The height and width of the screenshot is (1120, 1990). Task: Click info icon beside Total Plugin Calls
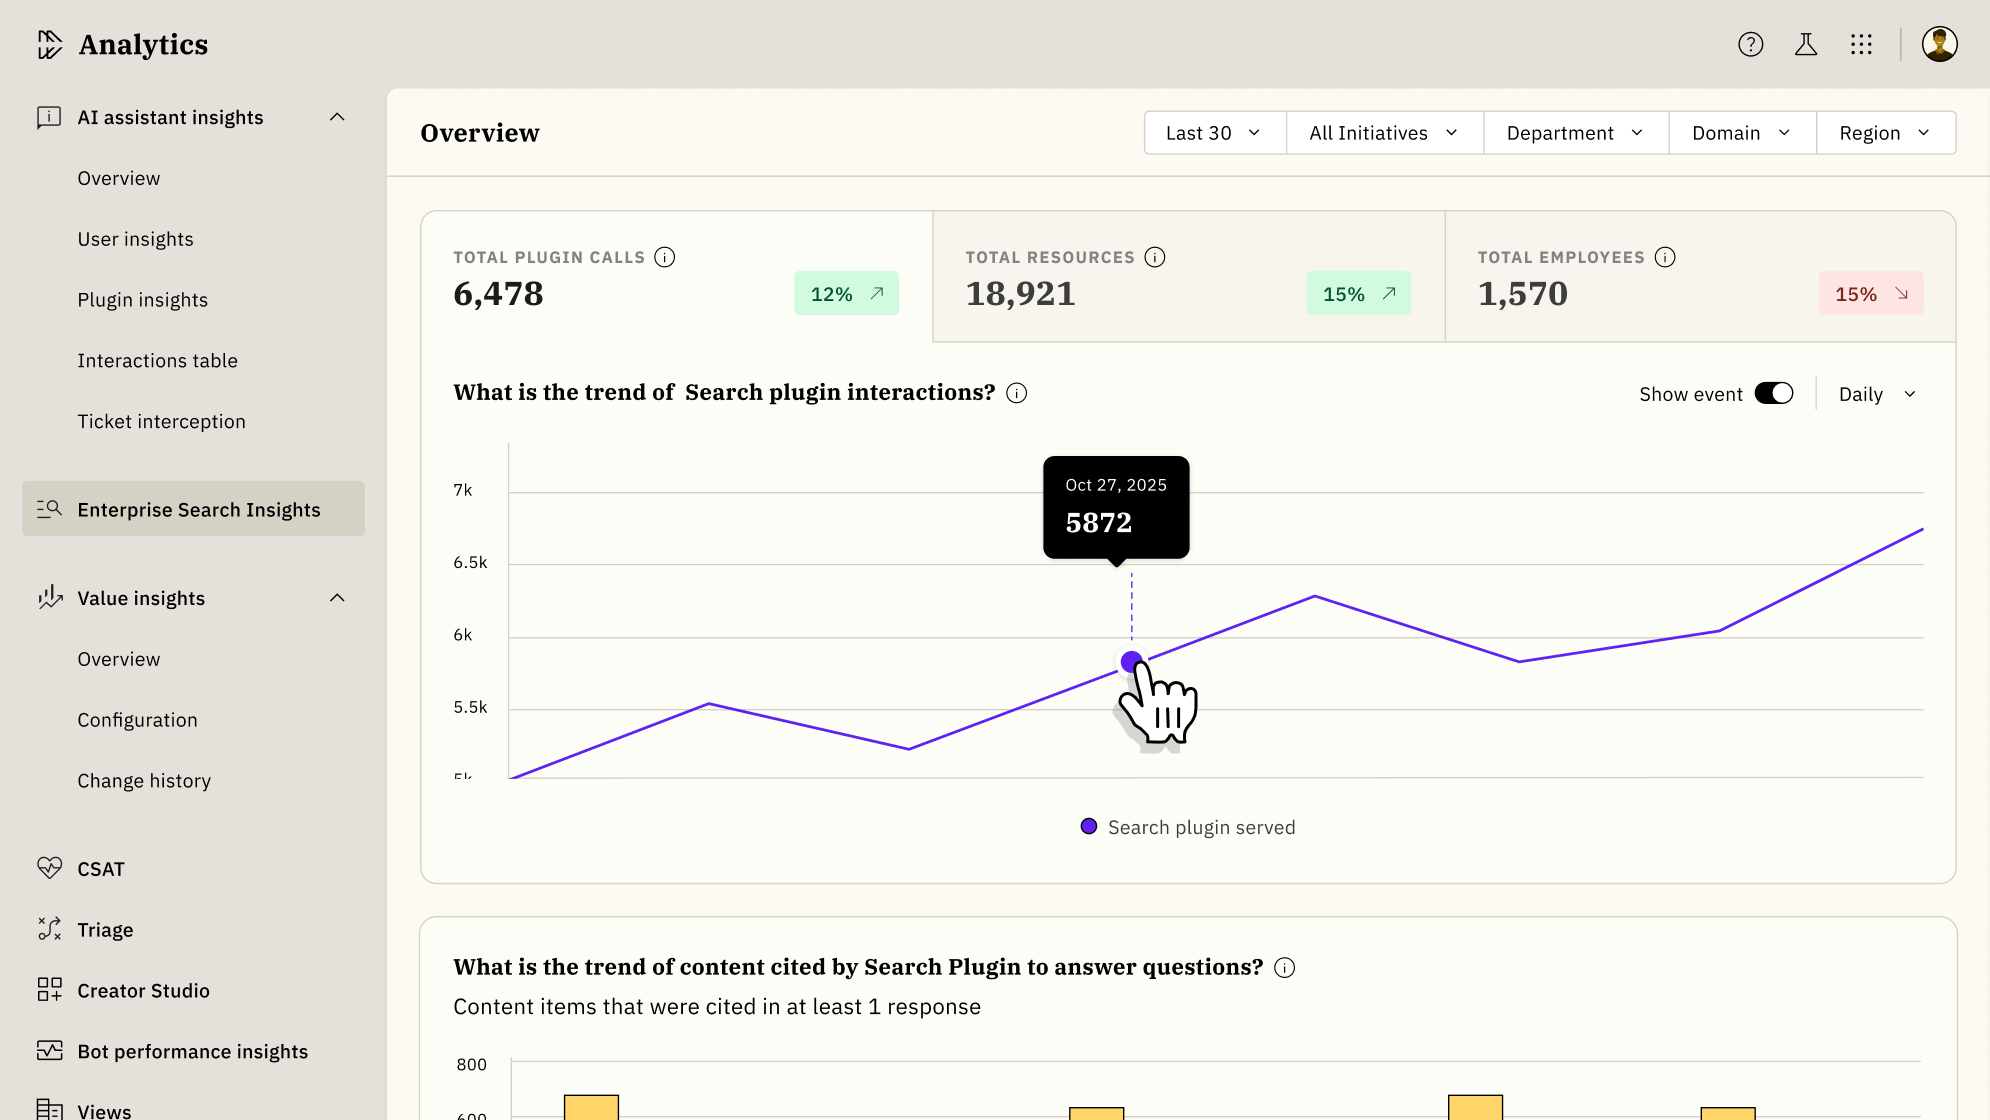[x=664, y=257]
